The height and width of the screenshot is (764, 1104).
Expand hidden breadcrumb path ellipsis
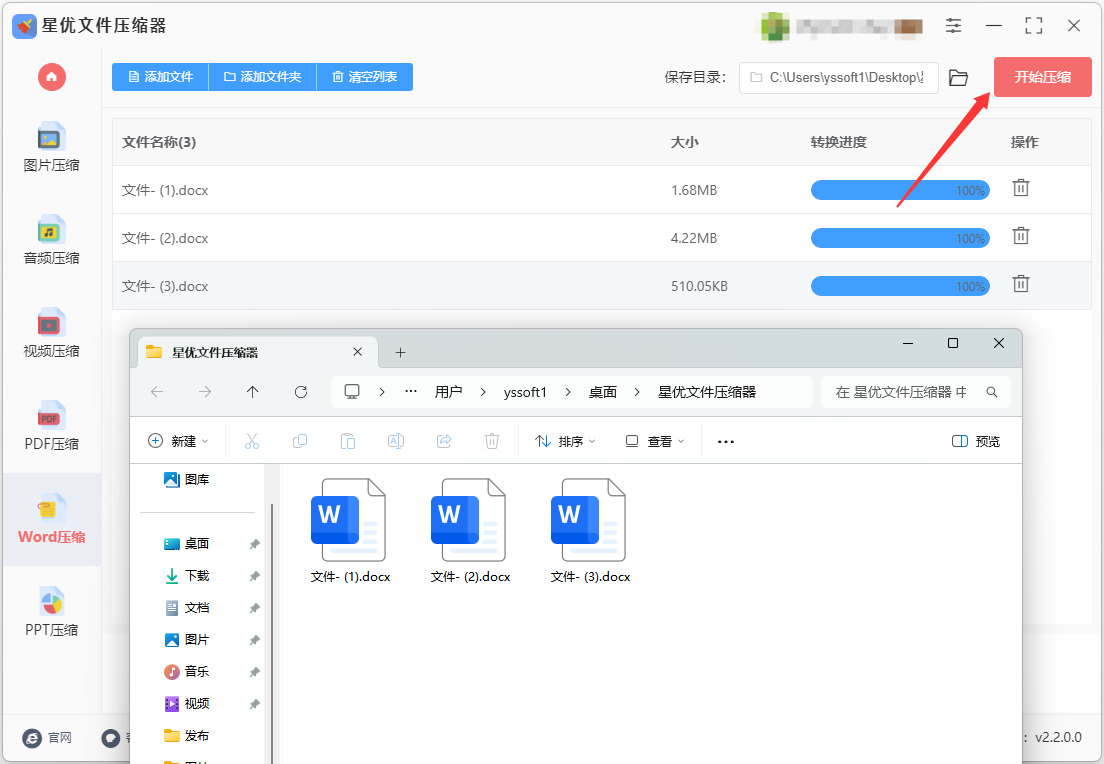[x=410, y=392]
